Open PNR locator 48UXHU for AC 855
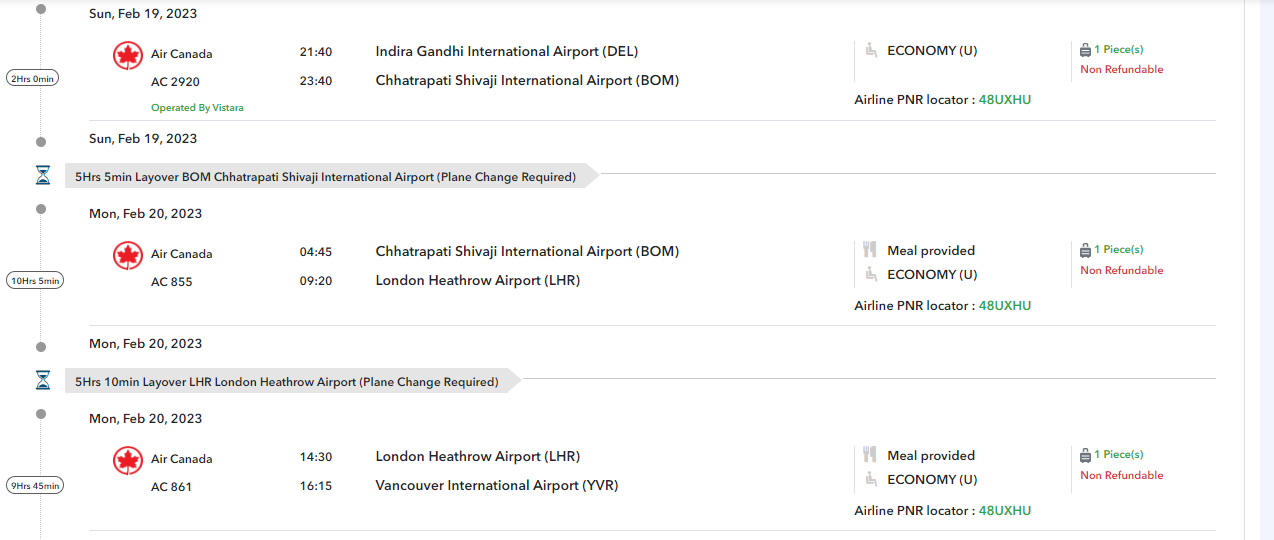 pyautogui.click(x=1004, y=306)
